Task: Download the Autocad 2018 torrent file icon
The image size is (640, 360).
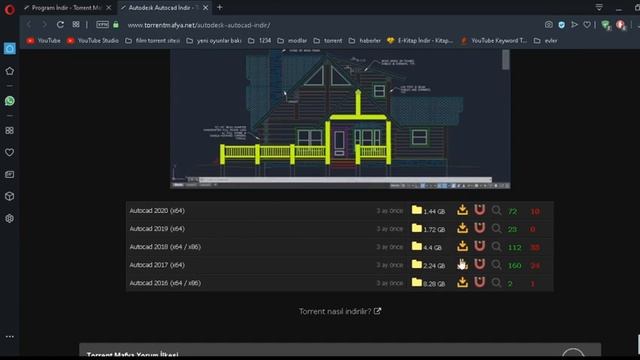Action: point(462,246)
